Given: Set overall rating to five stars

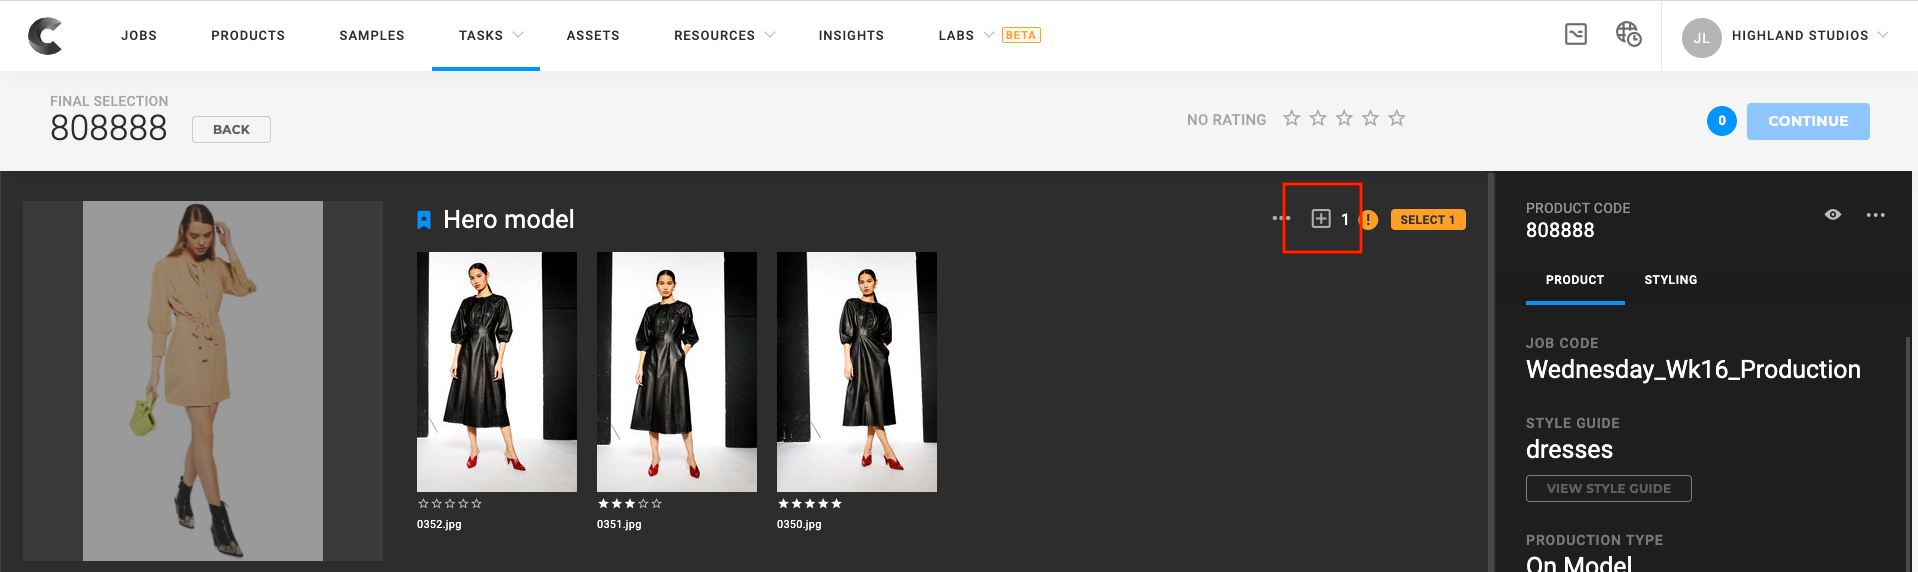Looking at the screenshot, I should pyautogui.click(x=1396, y=119).
